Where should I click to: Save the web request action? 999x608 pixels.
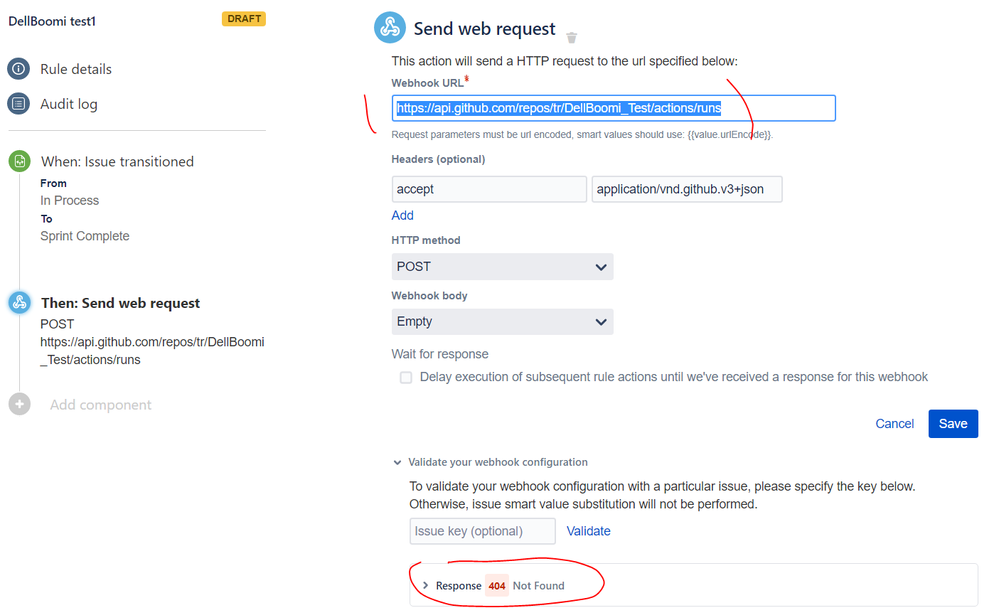pos(953,424)
